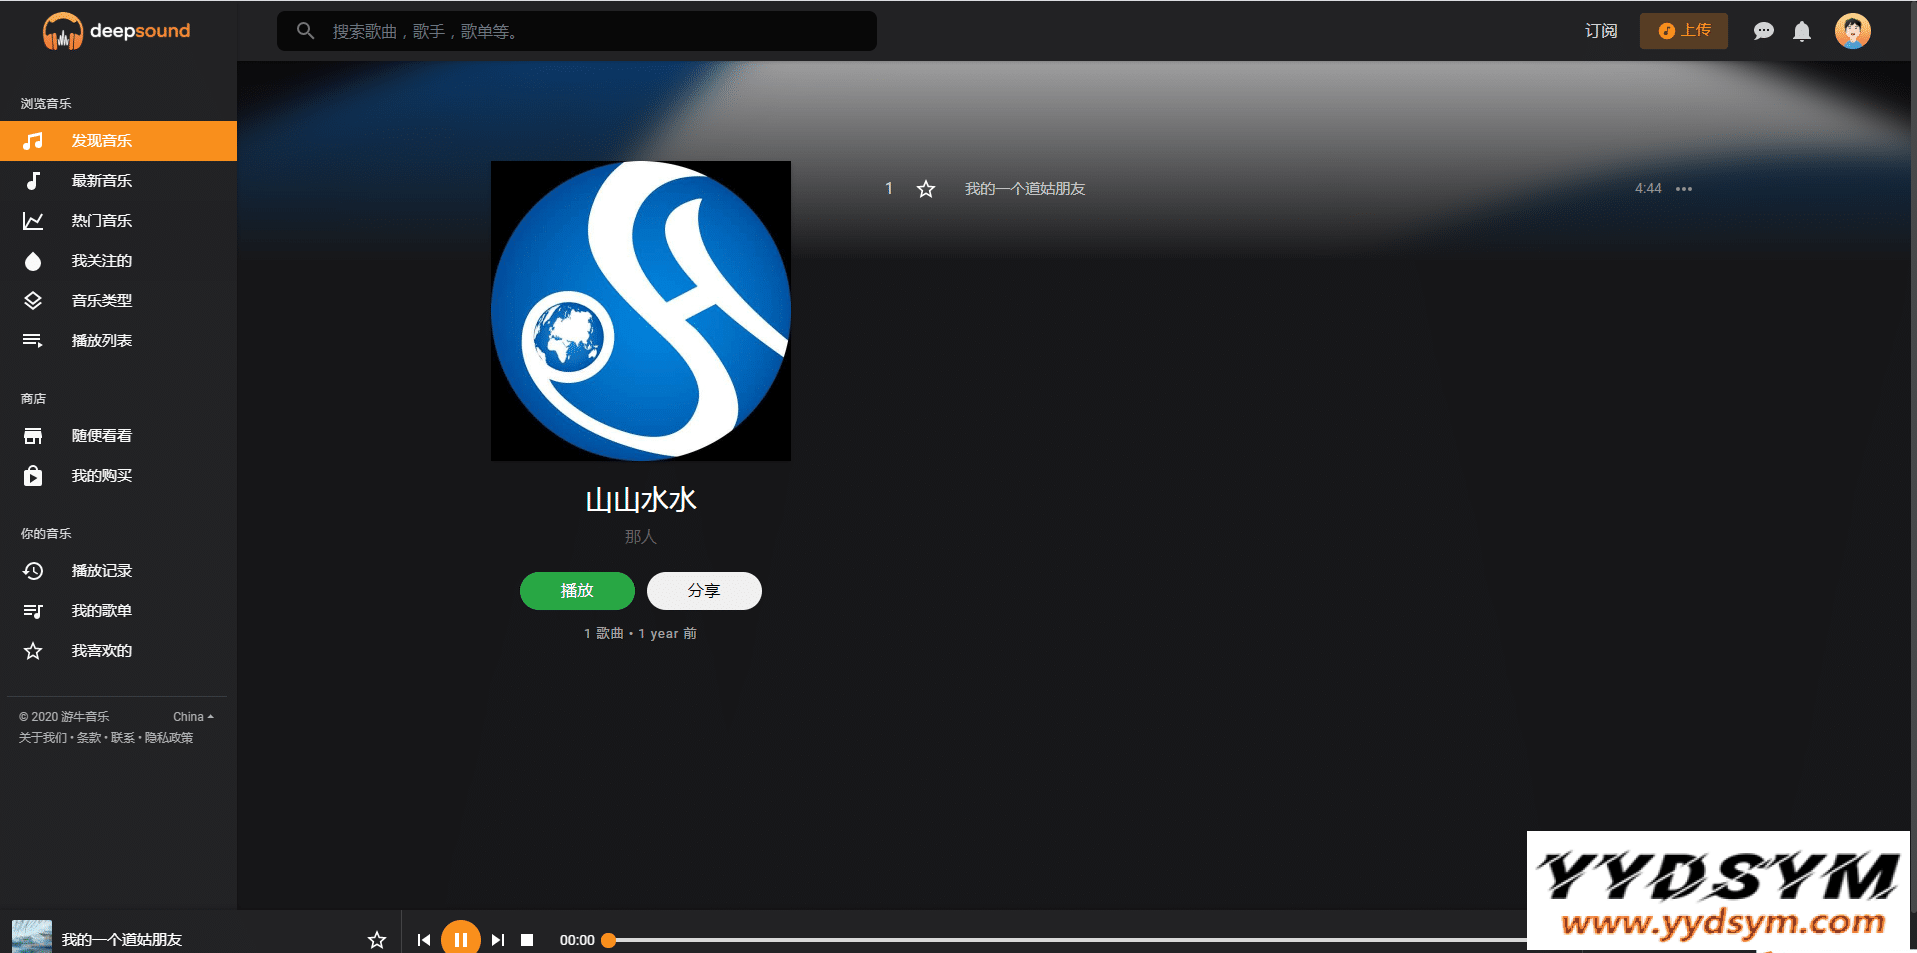Open the notifications bell icon
The image size is (1917, 953).
1801,31
